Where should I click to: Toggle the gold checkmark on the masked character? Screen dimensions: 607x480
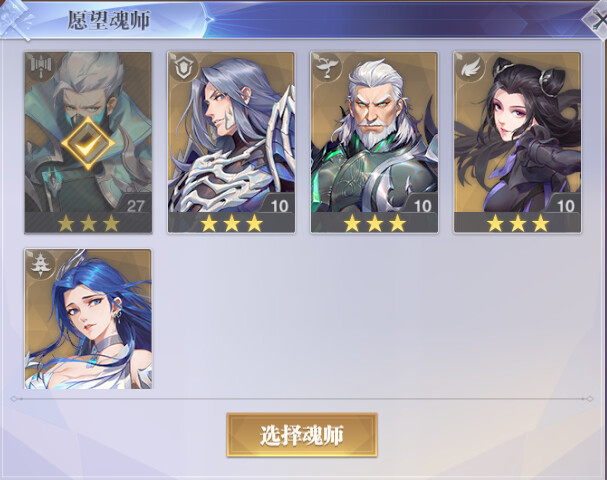(88, 142)
